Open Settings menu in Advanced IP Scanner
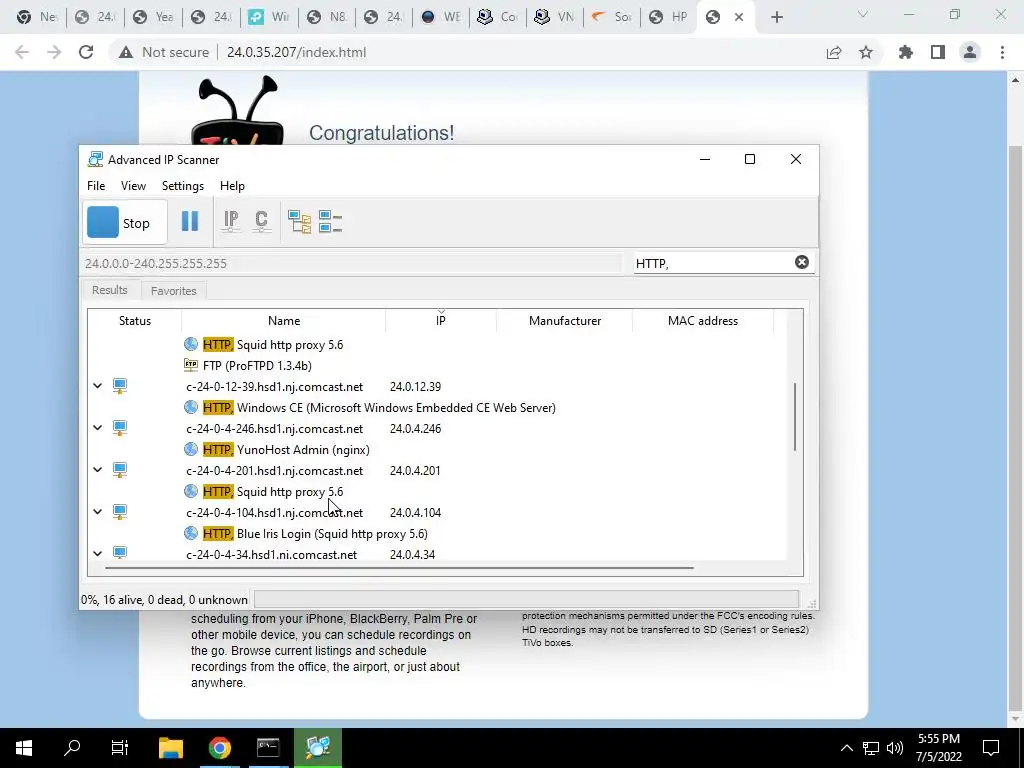Screen dimensions: 1024x768 (x=183, y=185)
